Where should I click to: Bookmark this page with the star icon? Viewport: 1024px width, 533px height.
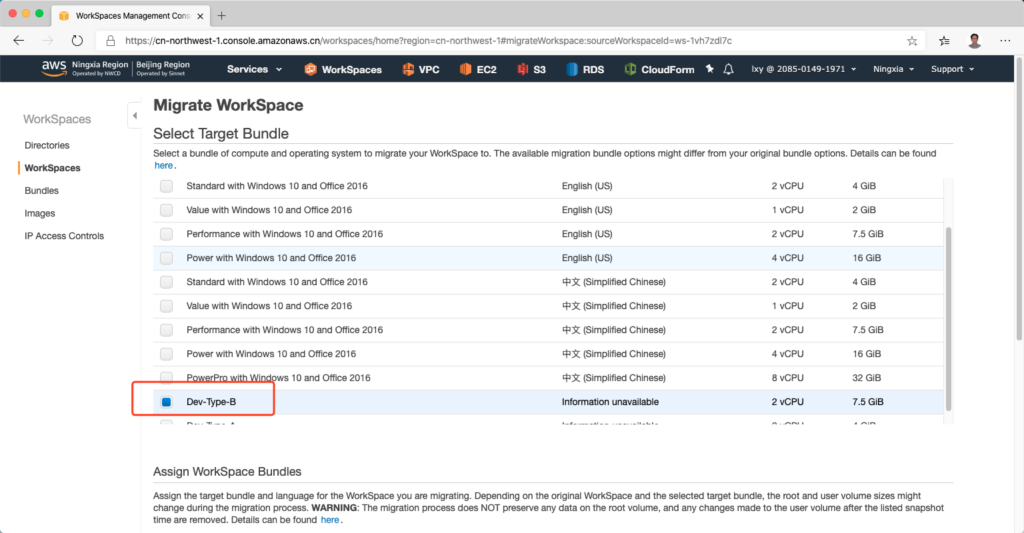[912, 41]
